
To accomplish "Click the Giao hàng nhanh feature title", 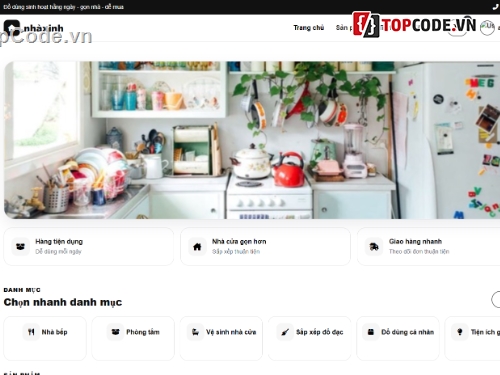I will tap(415, 241).
